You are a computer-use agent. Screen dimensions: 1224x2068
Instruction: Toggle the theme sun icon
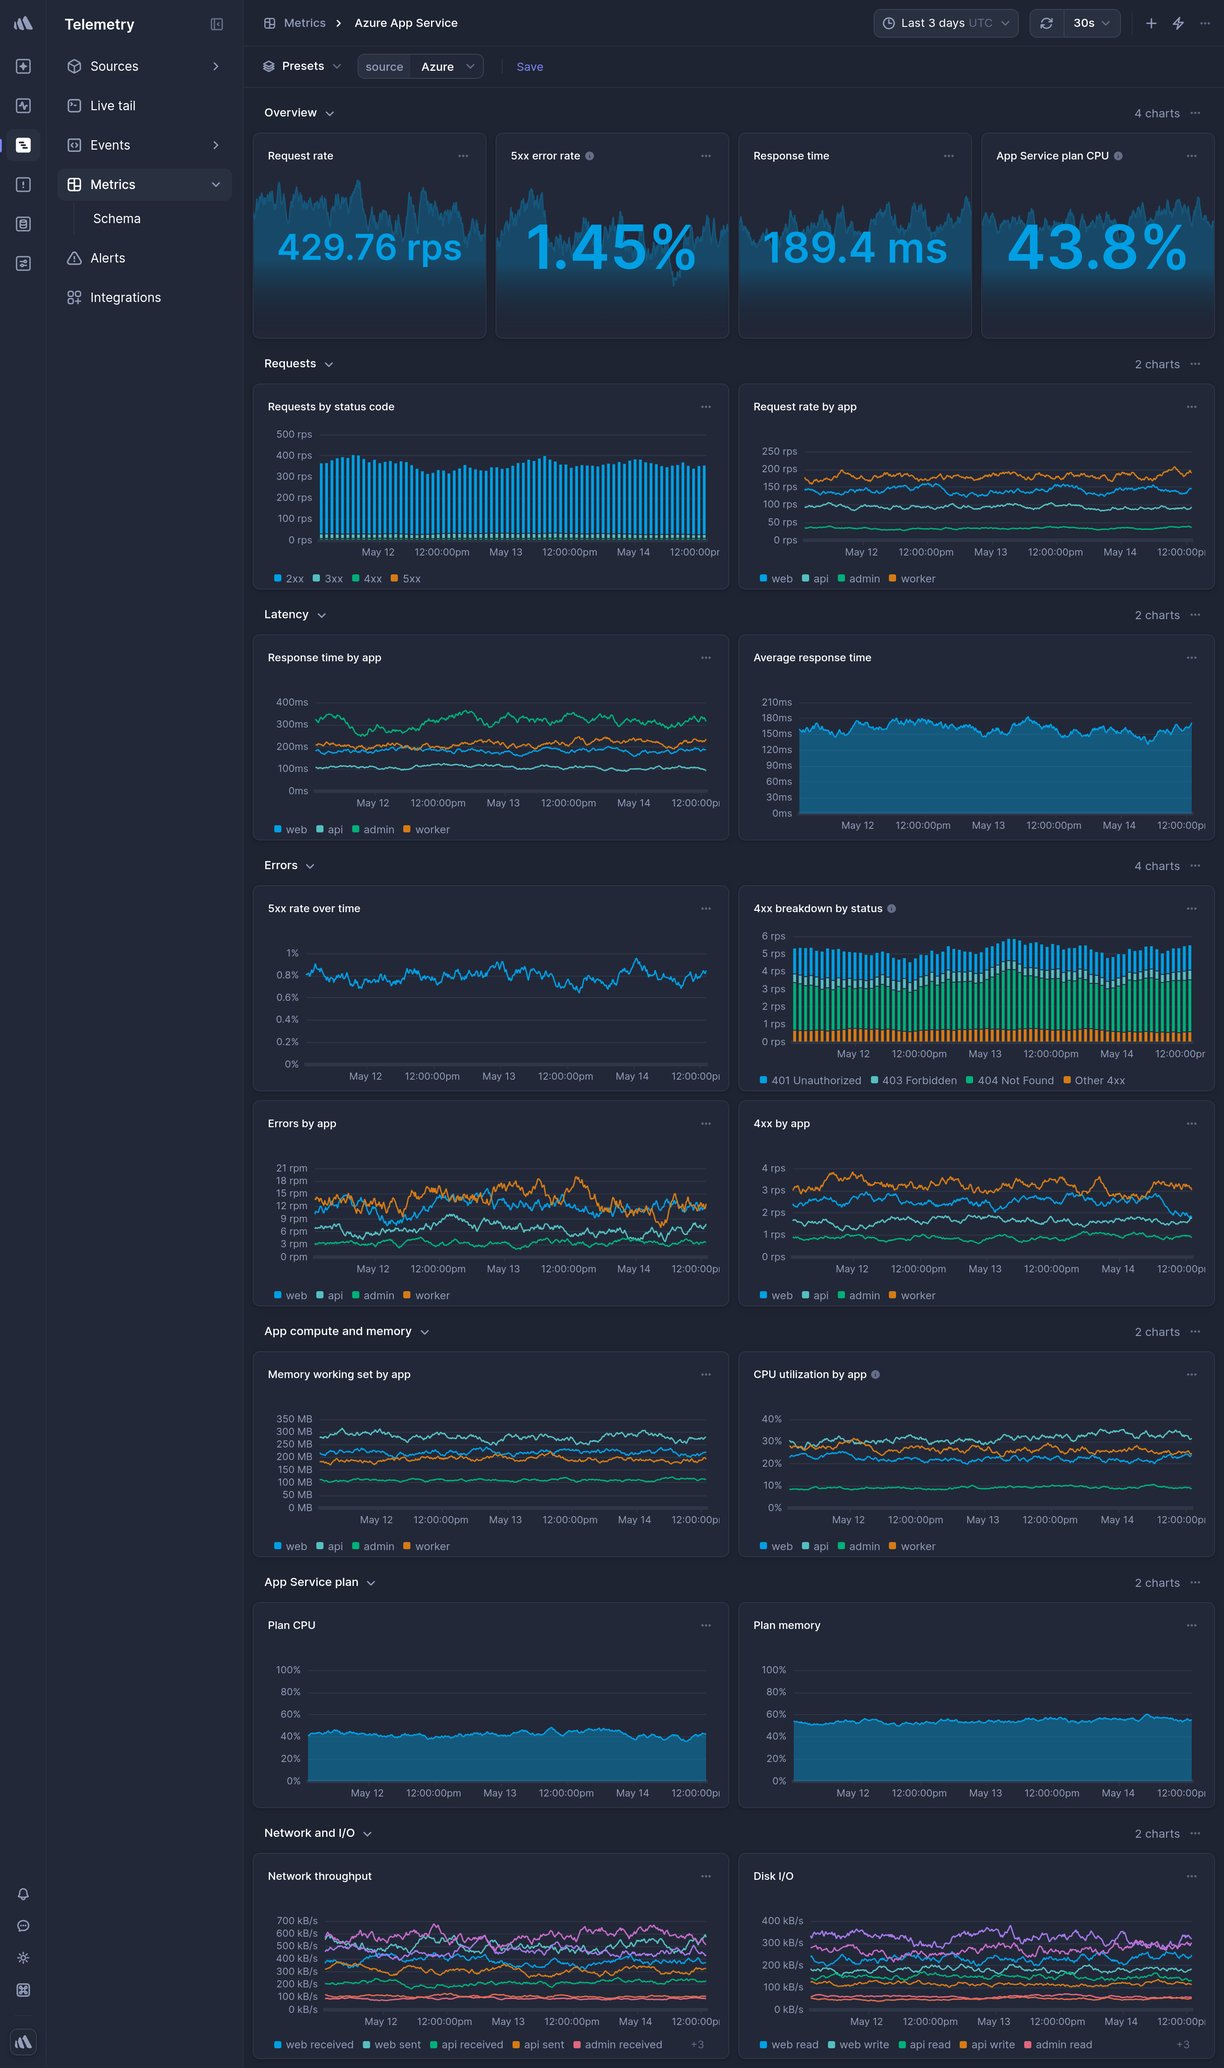[x=23, y=1958]
